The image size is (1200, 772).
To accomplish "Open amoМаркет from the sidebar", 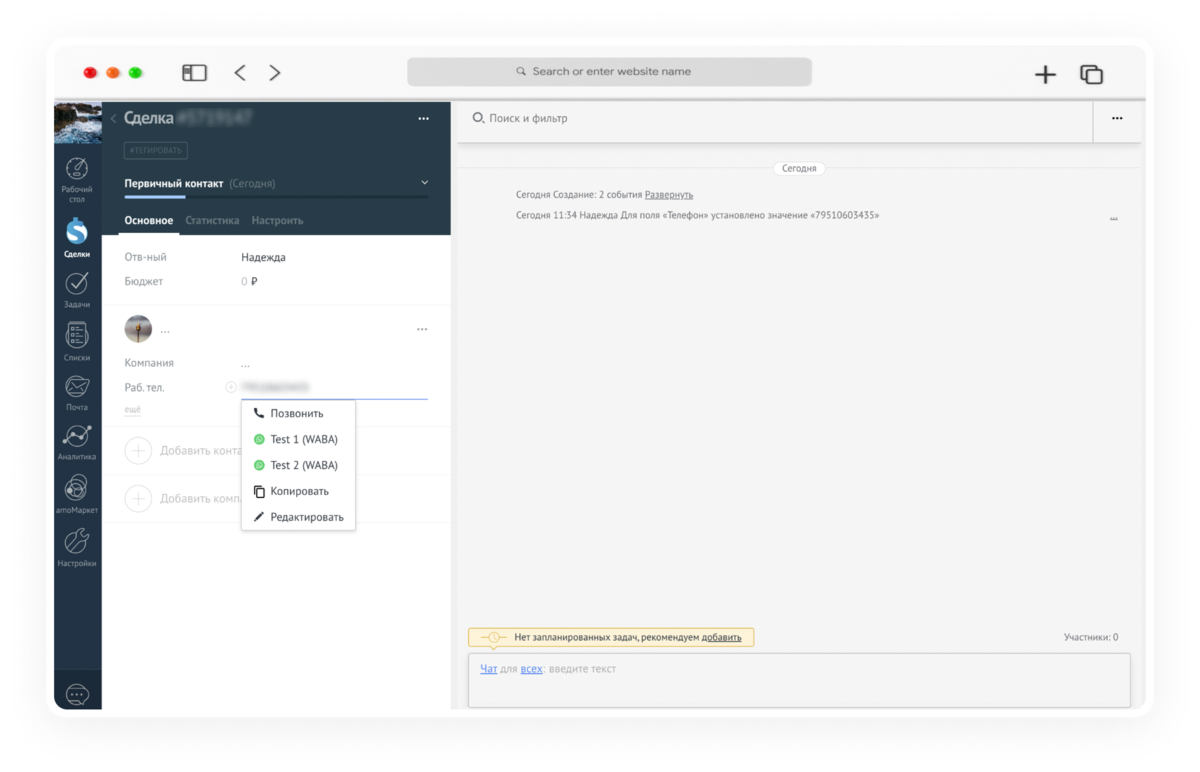I will tap(77, 494).
